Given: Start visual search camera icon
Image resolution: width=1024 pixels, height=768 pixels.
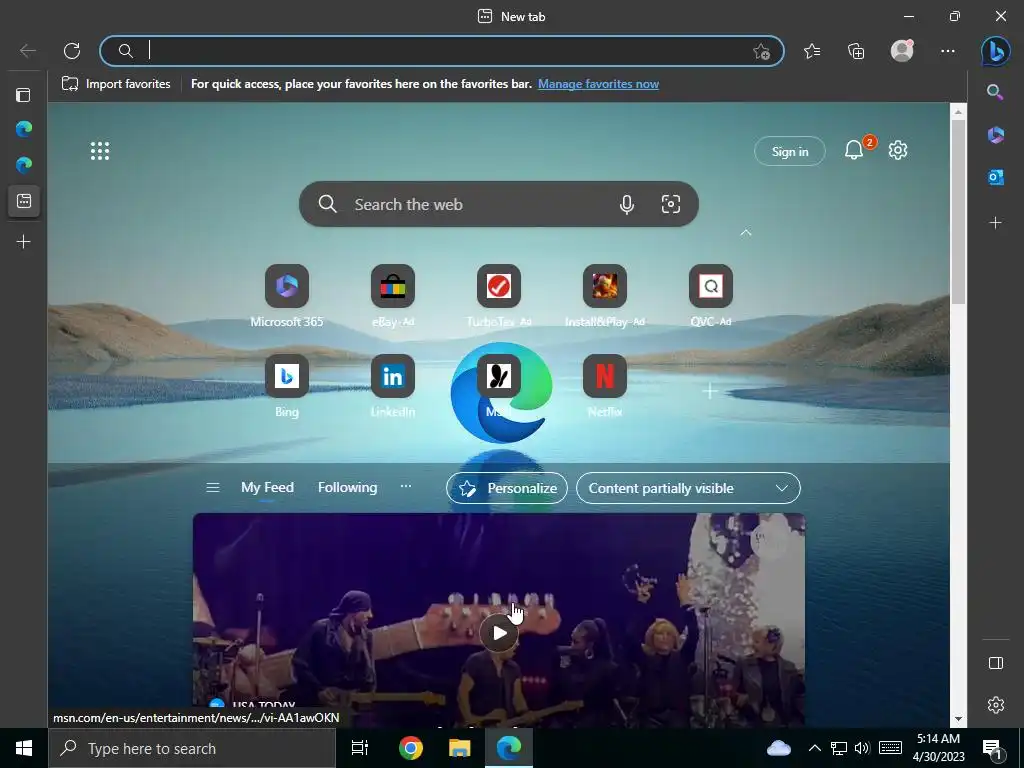Looking at the screenshot, I should point(671,204).
